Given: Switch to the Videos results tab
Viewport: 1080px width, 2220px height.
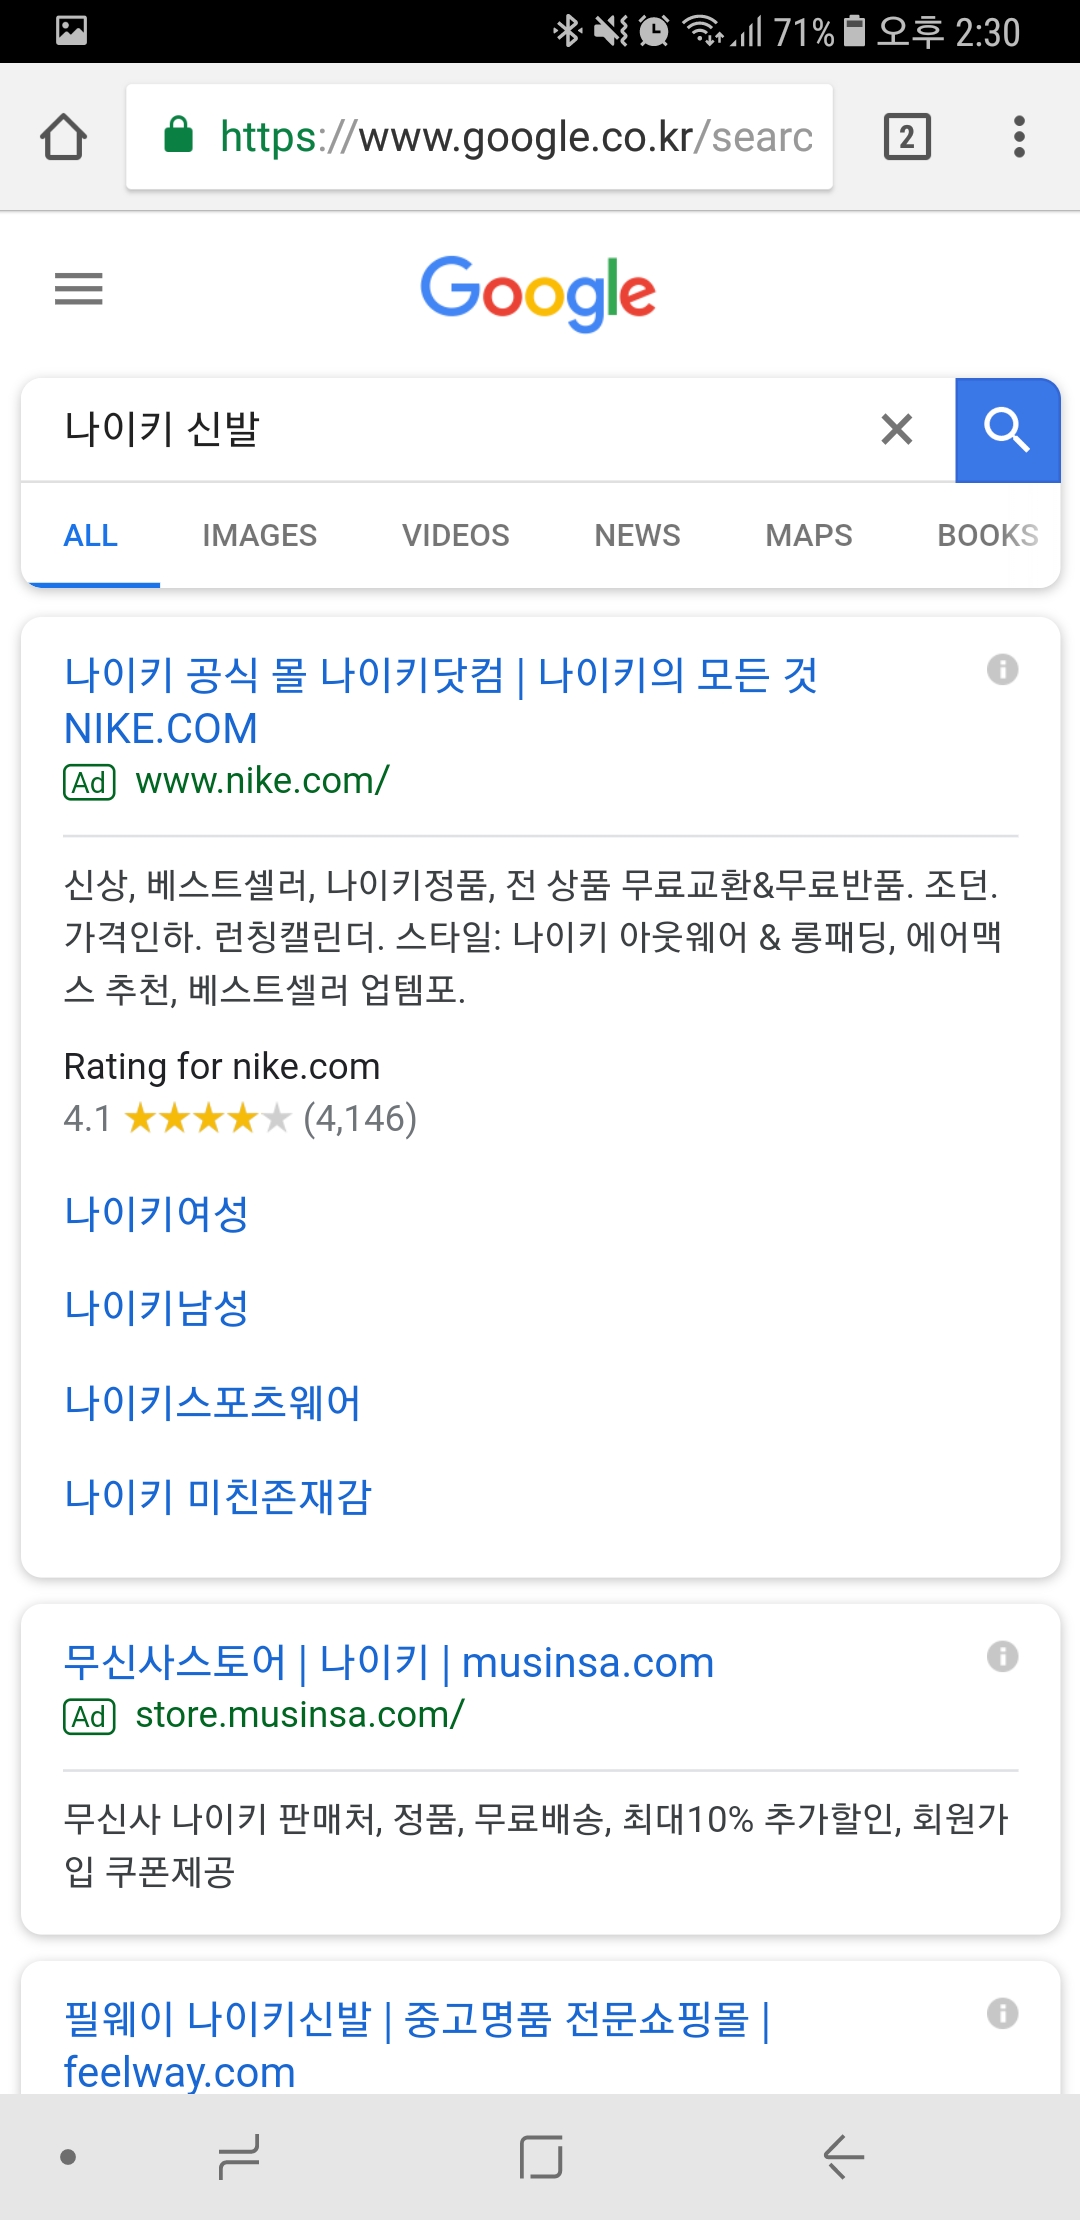Looking at the screenshot, I should coord(455,536).
